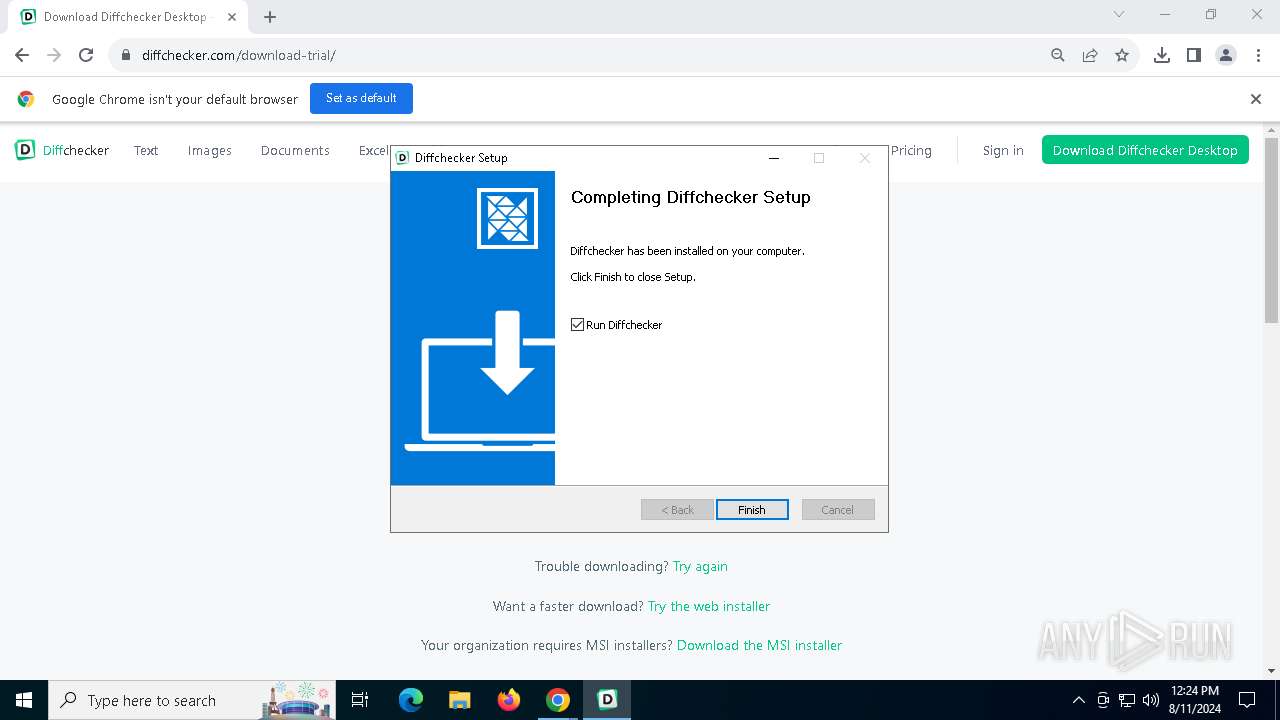Open the Documents comparison menu item
Viewport: 1280px width, 720px height.
pos(295,150)
